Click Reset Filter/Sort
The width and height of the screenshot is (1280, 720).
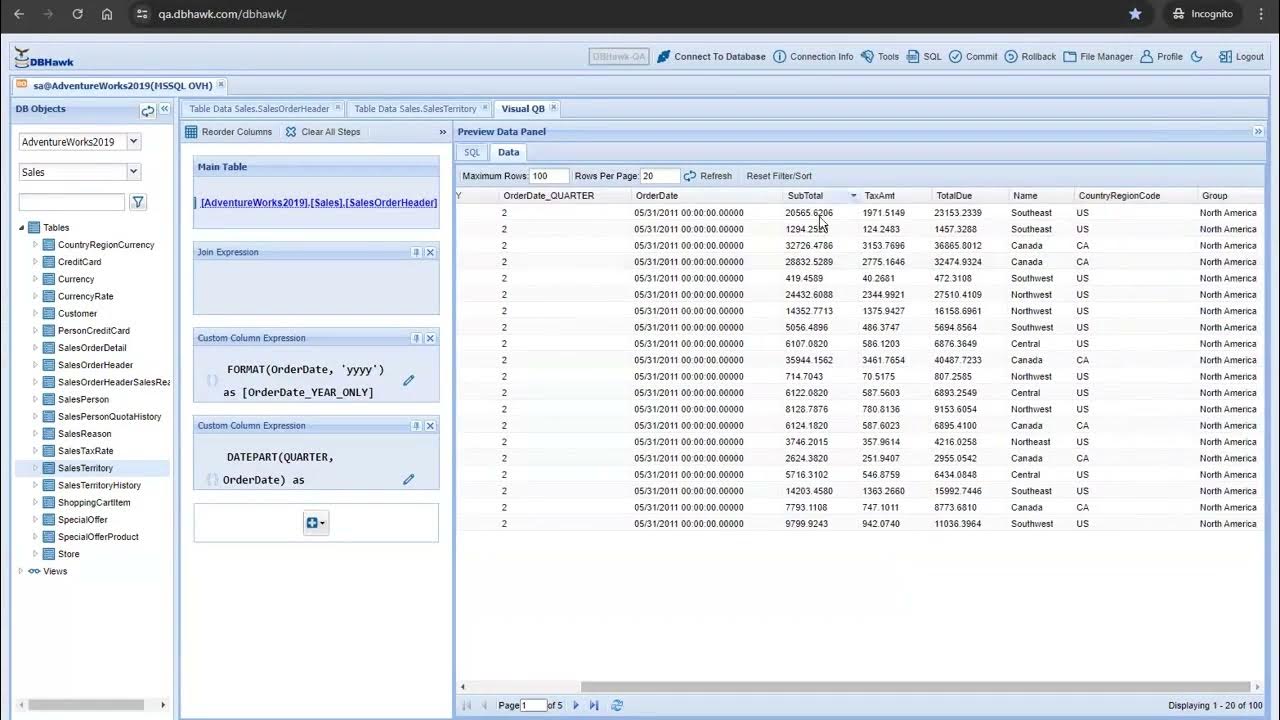coord(779,175)
